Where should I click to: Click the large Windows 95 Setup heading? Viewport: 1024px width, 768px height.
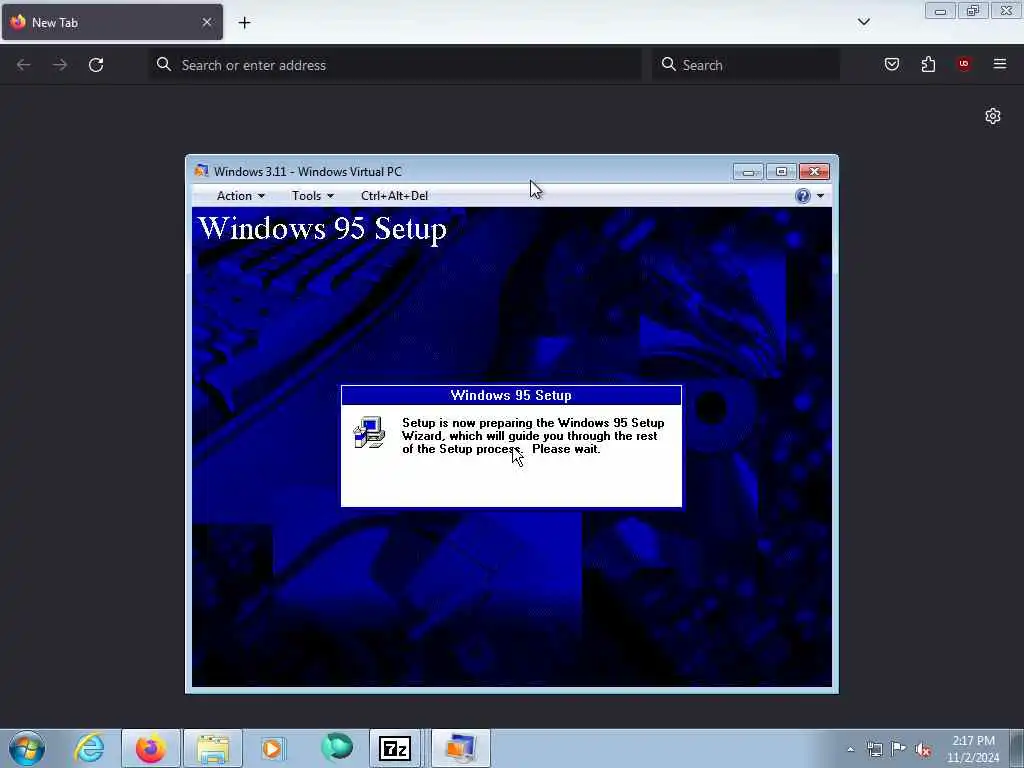point(323,229)
